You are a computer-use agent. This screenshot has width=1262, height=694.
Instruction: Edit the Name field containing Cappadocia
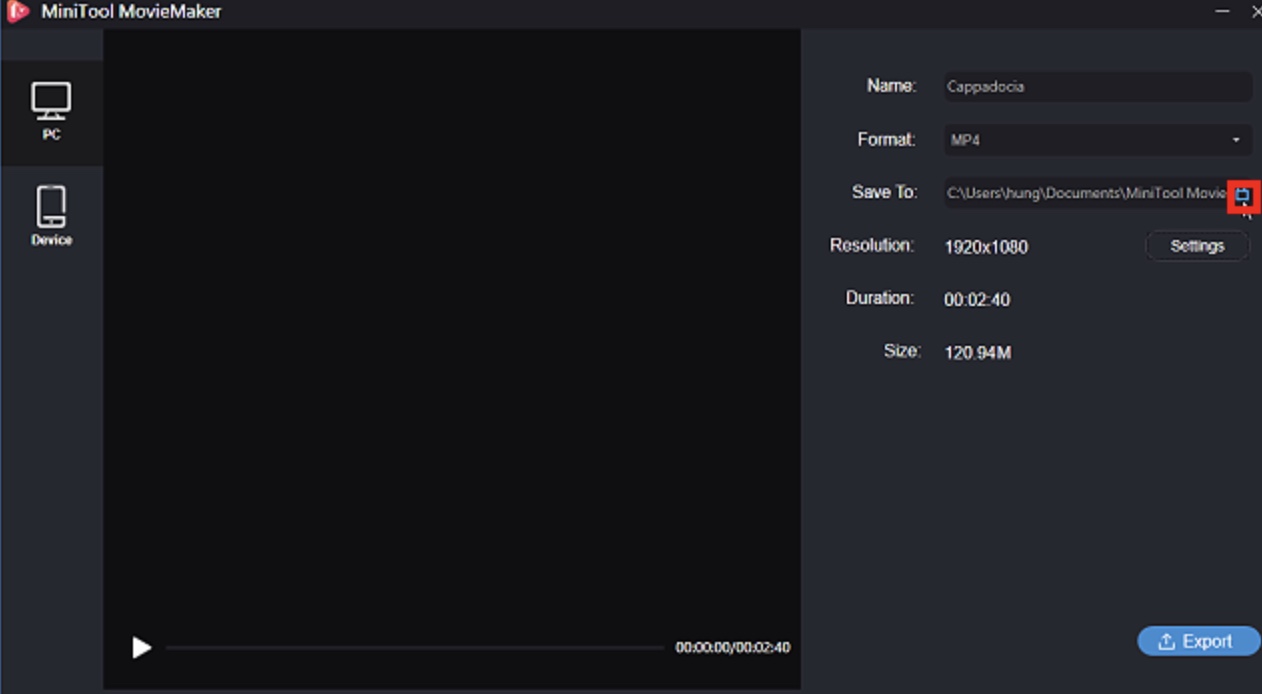1097,86
